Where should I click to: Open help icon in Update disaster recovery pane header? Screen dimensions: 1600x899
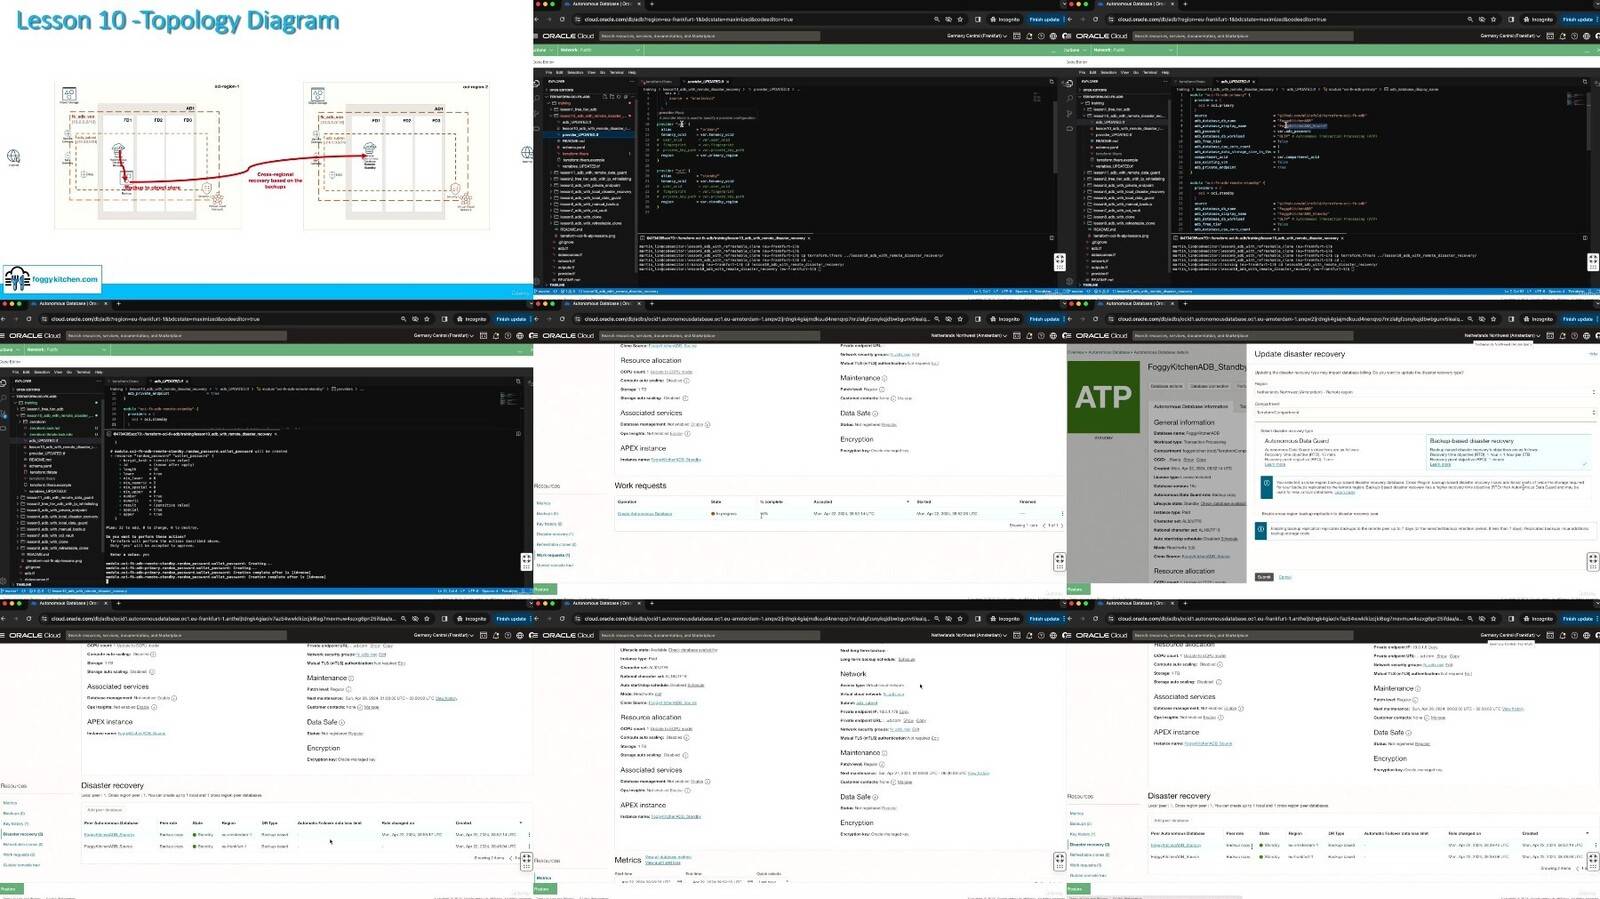pyautogui.click(x=1574, y=336)
